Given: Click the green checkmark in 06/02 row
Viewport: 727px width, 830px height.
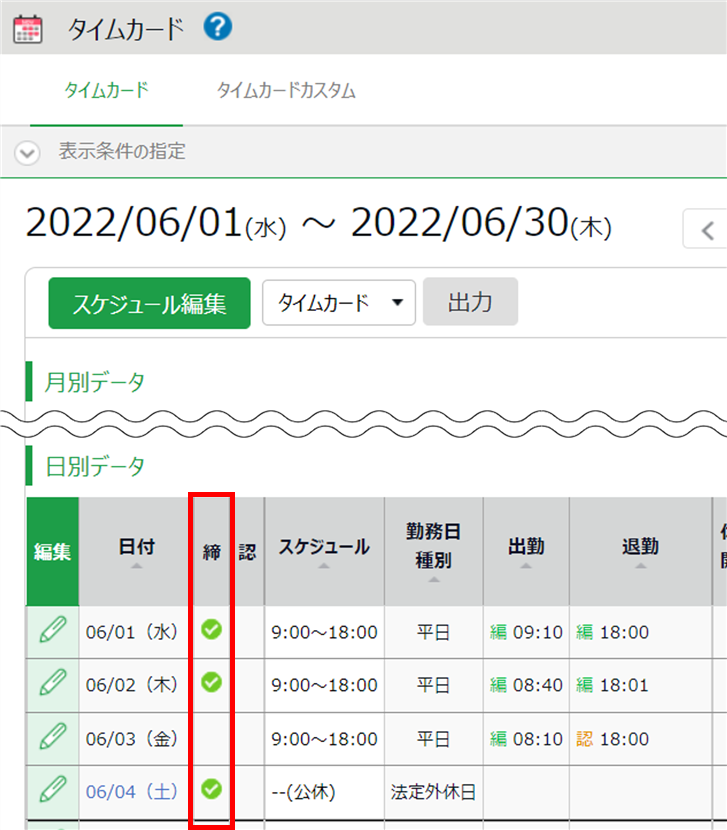Looking at the screenshot, I should point(211,682).
